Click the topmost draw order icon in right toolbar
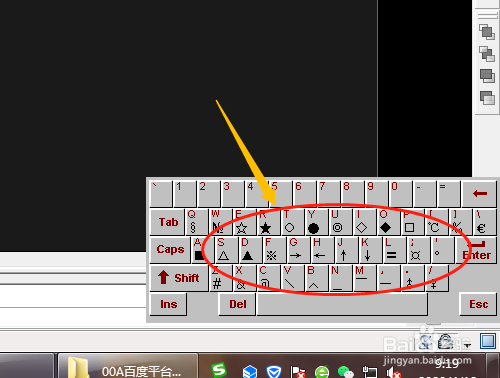The width and height of the screenshot is (500, 378). point(487,32)
